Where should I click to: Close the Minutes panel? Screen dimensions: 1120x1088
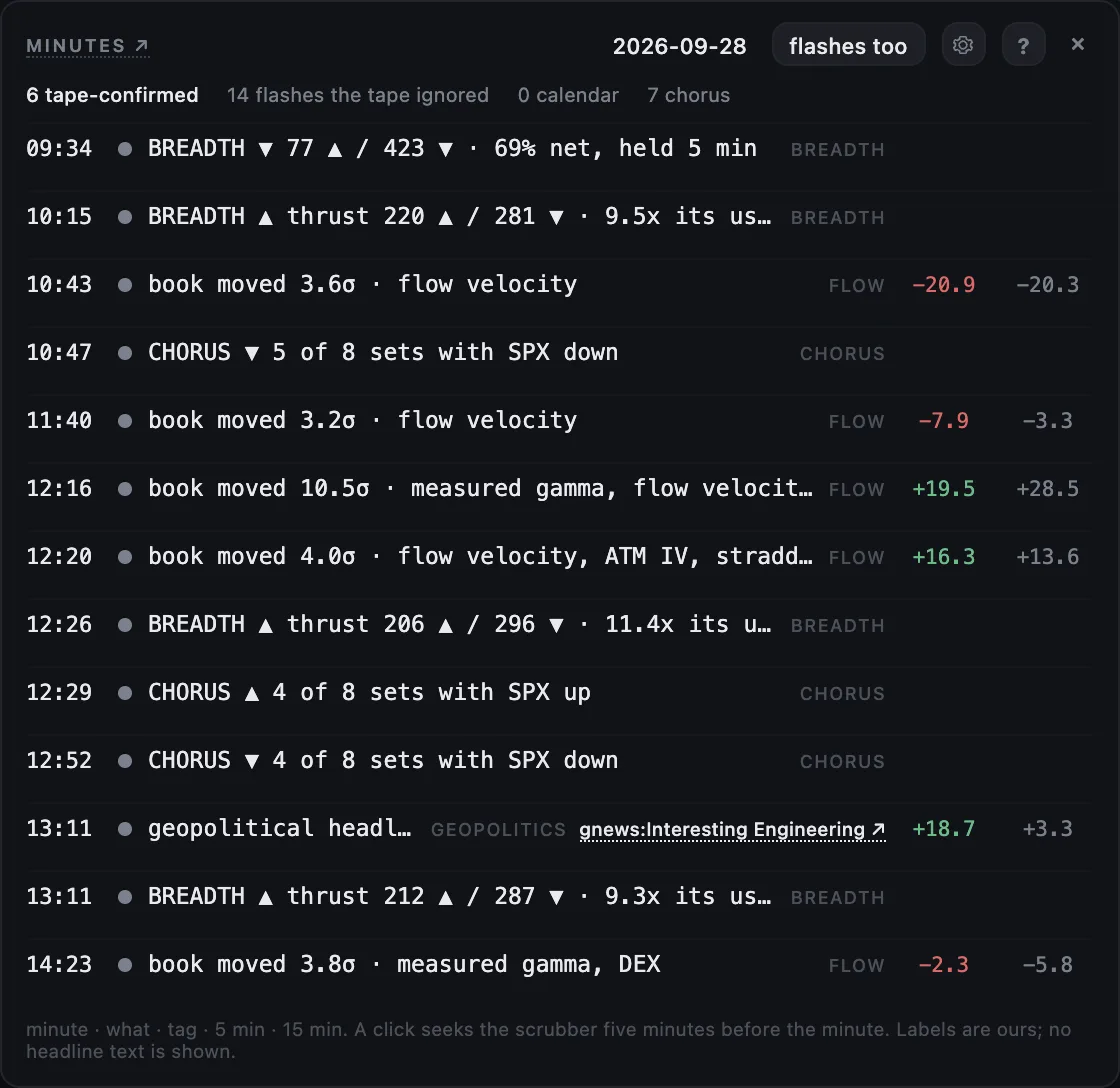pos(1078,44)
